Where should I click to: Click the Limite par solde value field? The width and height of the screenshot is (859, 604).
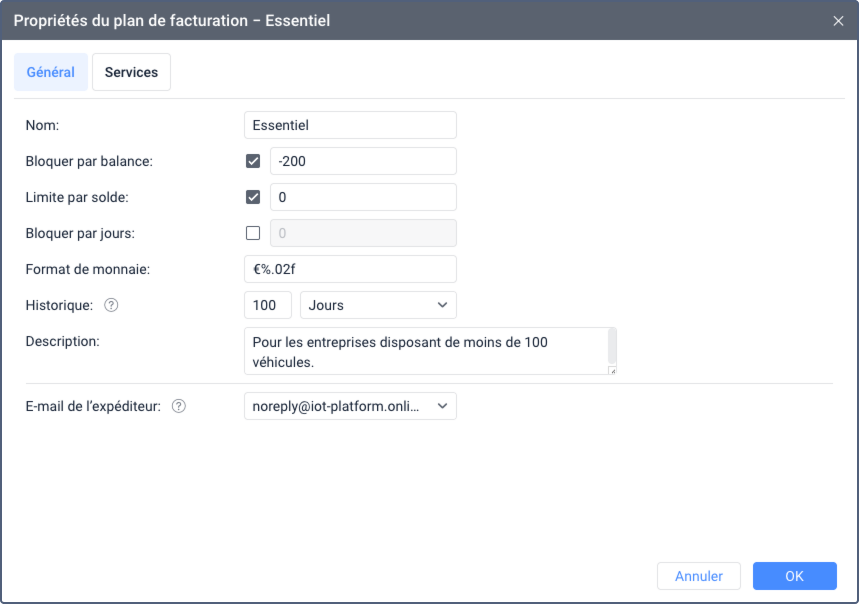click(363, 197)
